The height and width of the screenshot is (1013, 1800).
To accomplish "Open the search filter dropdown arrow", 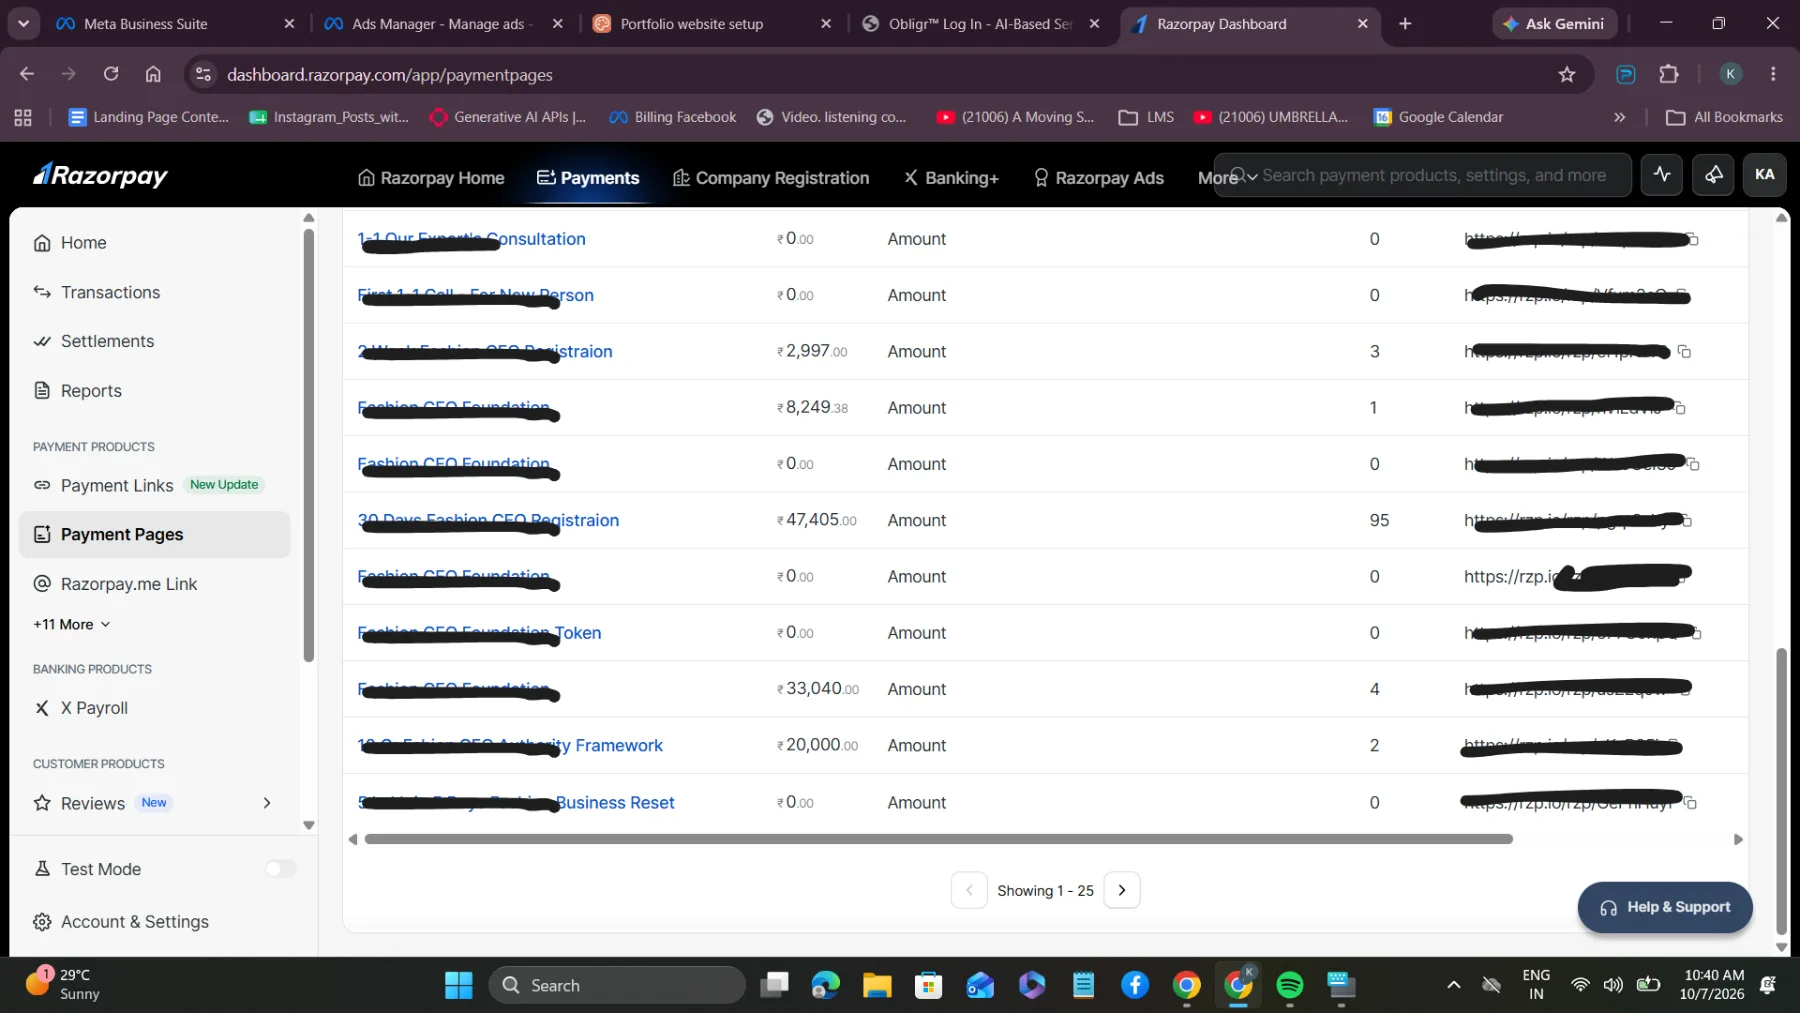I will tap(1252, 177).
